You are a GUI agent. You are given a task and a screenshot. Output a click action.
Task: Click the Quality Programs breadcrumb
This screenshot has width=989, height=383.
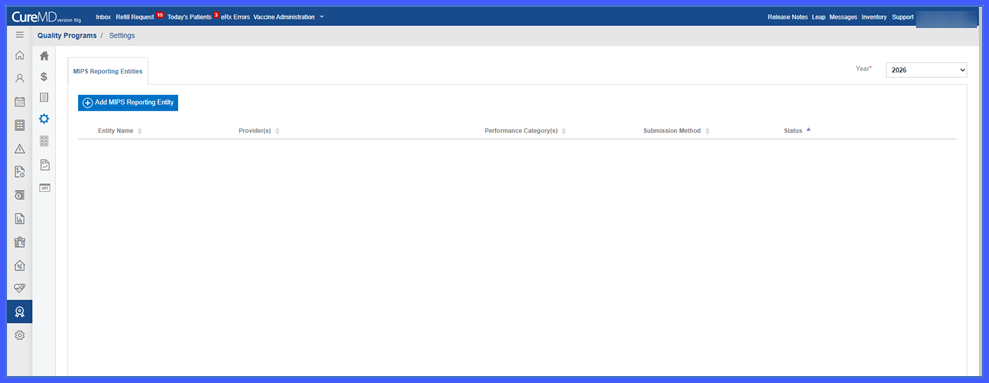pos(67,35)
